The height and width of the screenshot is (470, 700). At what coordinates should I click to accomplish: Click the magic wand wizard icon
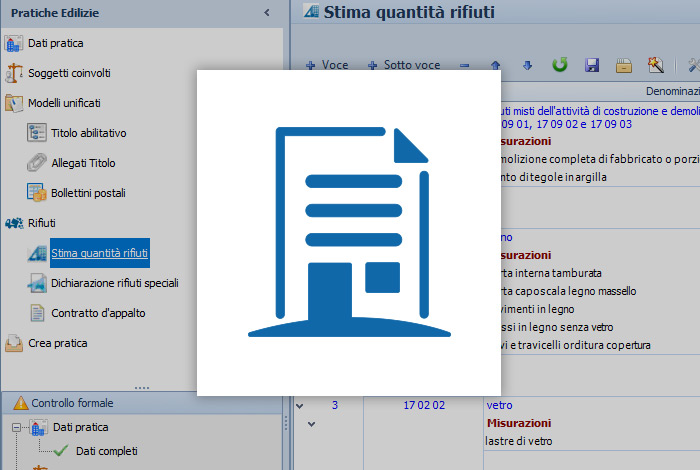[x=656, y=65]
